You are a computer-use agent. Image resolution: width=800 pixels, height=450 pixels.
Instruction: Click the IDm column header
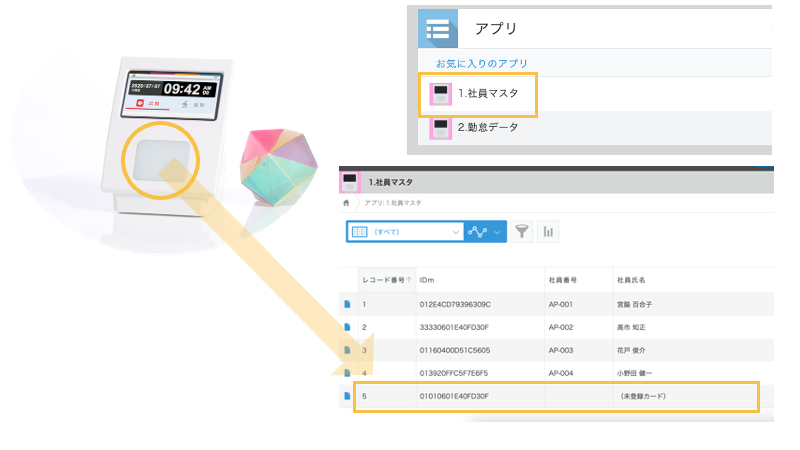click(x=427, y=279)
